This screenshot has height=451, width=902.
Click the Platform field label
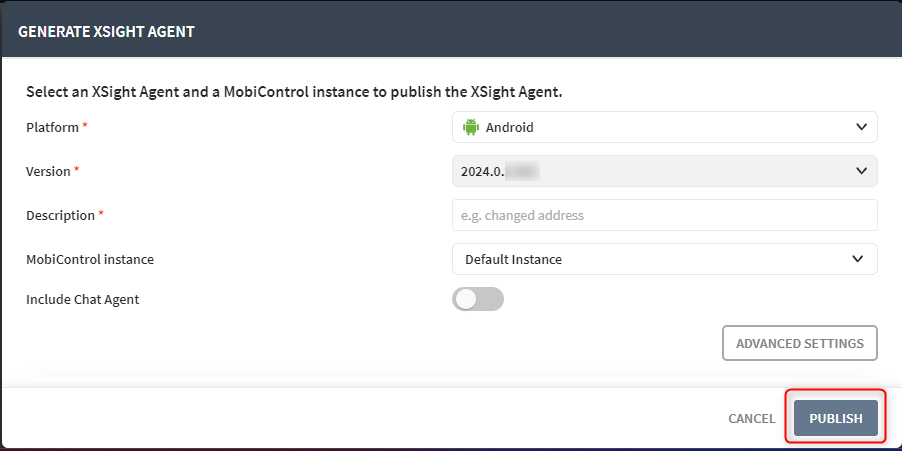click(x=52, y=127)
